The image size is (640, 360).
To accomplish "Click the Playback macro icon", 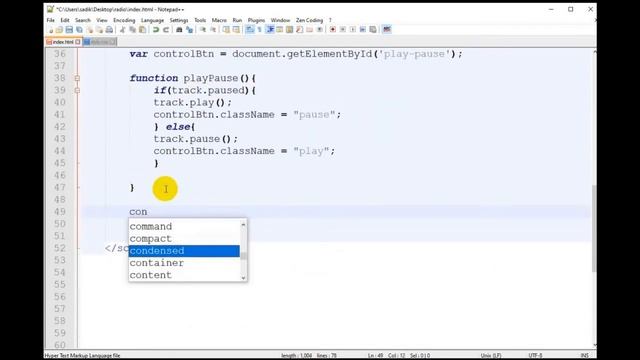I will 353,29.
